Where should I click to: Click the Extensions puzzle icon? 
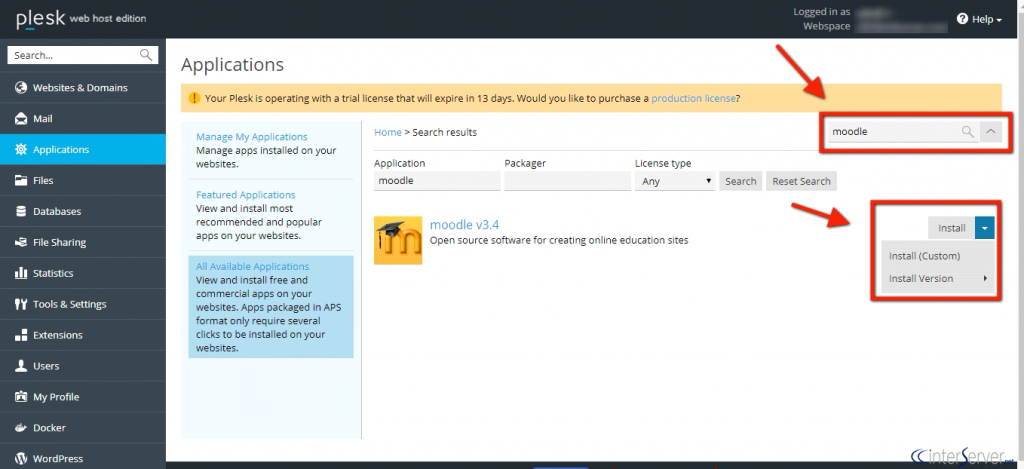[21, 335]
